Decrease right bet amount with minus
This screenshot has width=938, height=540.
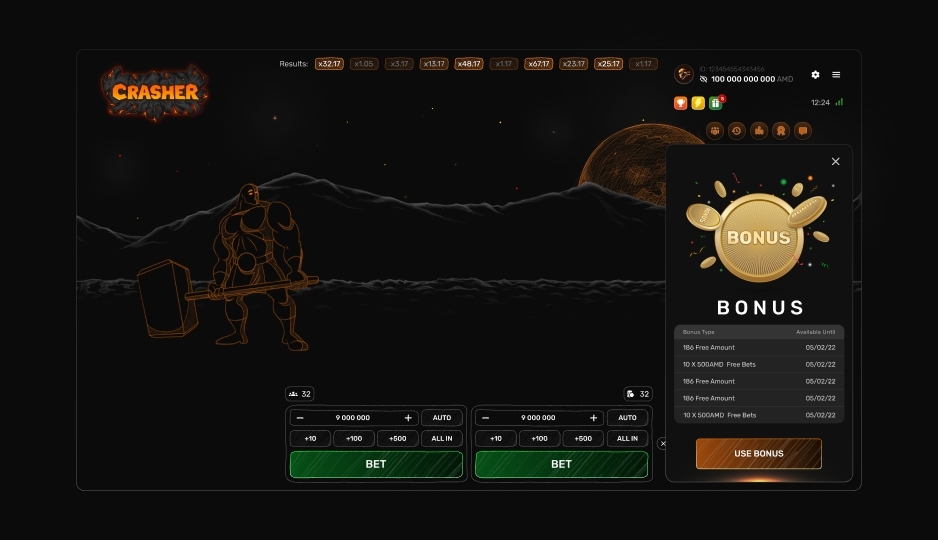coord(486,418)
